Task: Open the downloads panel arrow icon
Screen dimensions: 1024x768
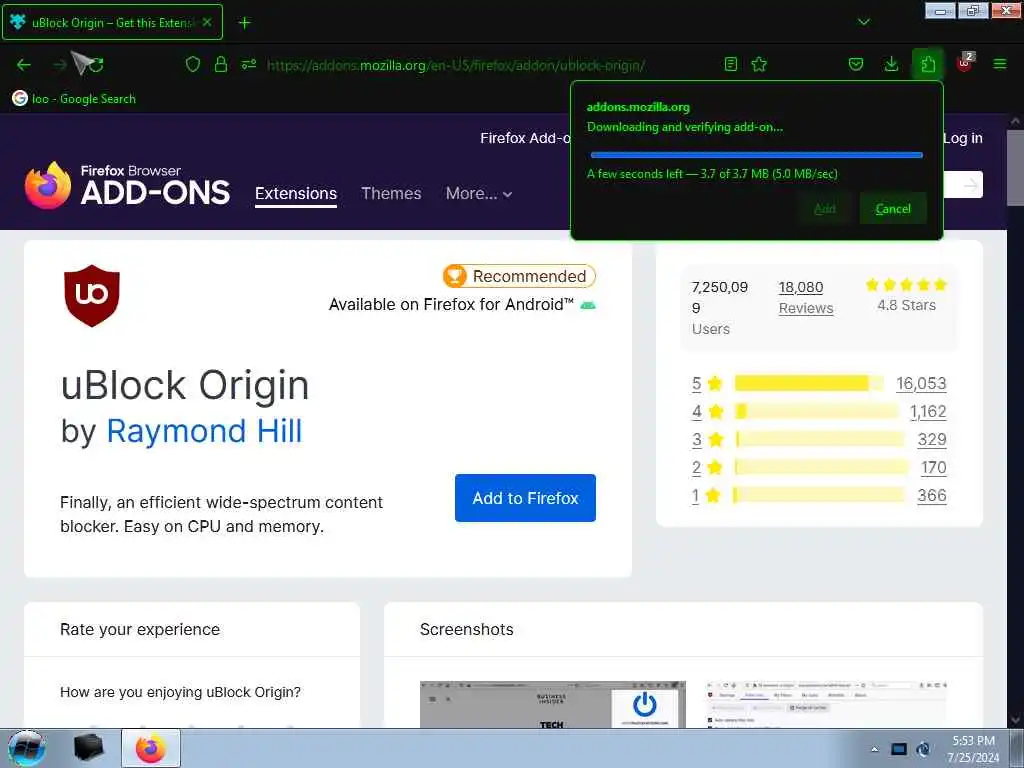Action: point(891,64)
